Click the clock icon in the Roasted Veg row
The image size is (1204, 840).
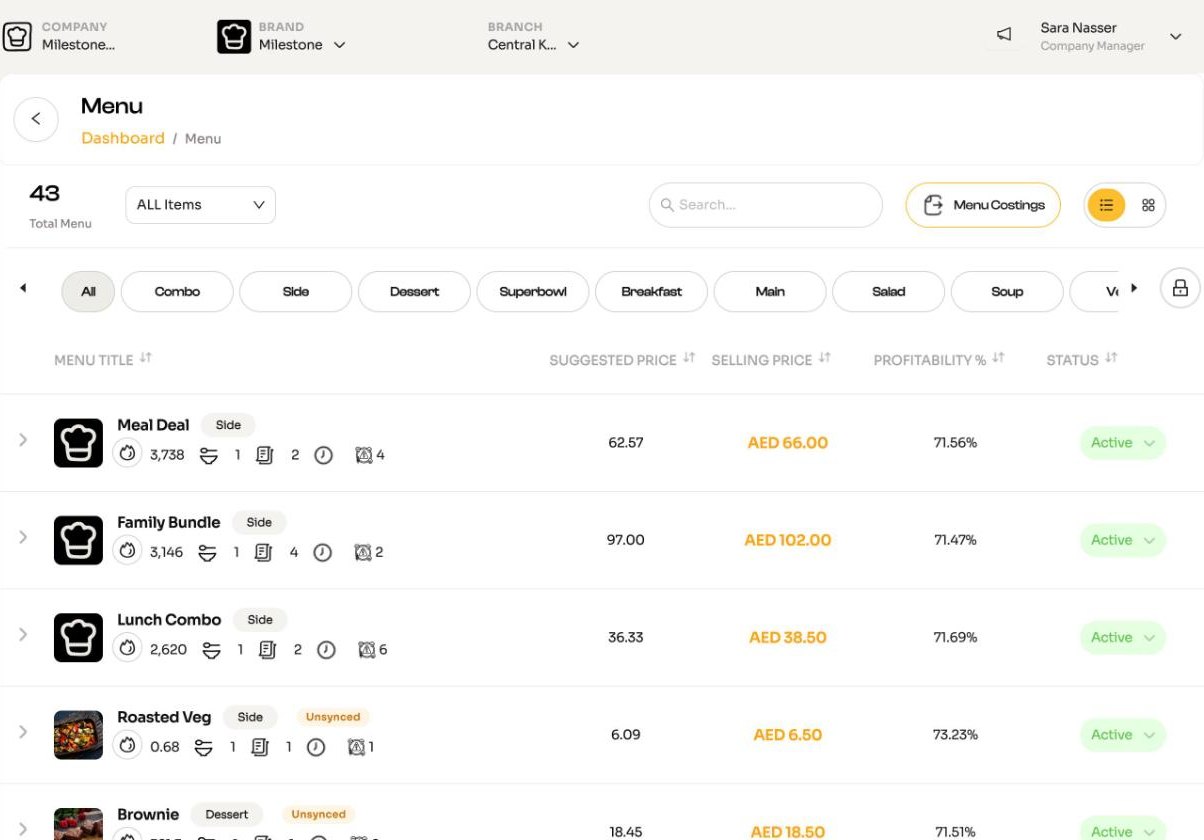tap(316, 747)
